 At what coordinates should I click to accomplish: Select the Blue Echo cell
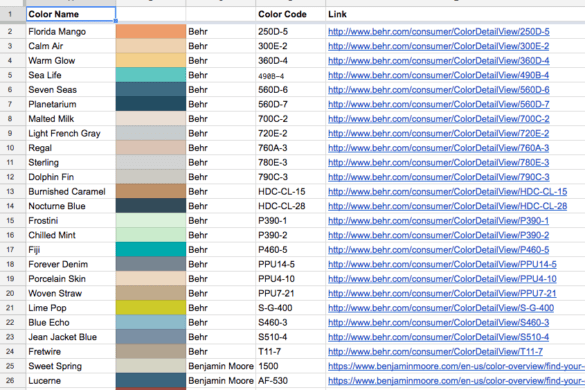point(71,323)
